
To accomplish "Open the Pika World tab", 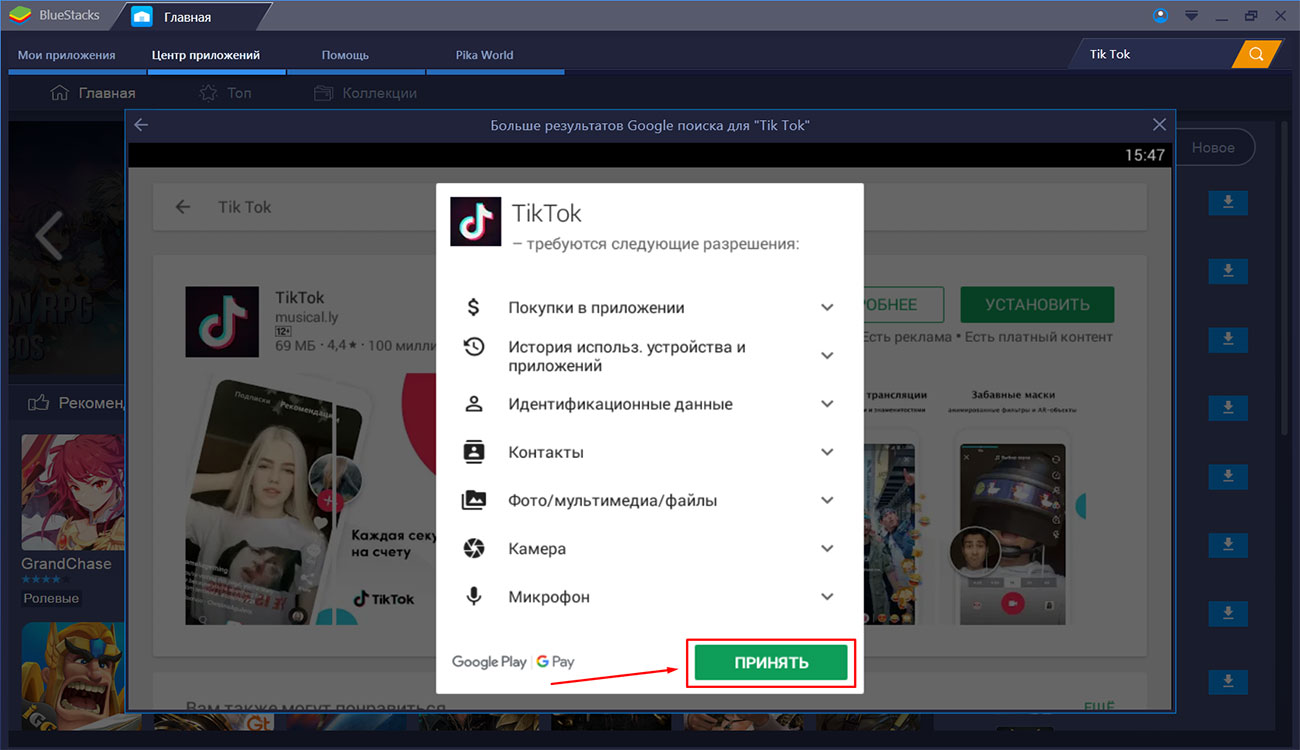I will point(483,55).
